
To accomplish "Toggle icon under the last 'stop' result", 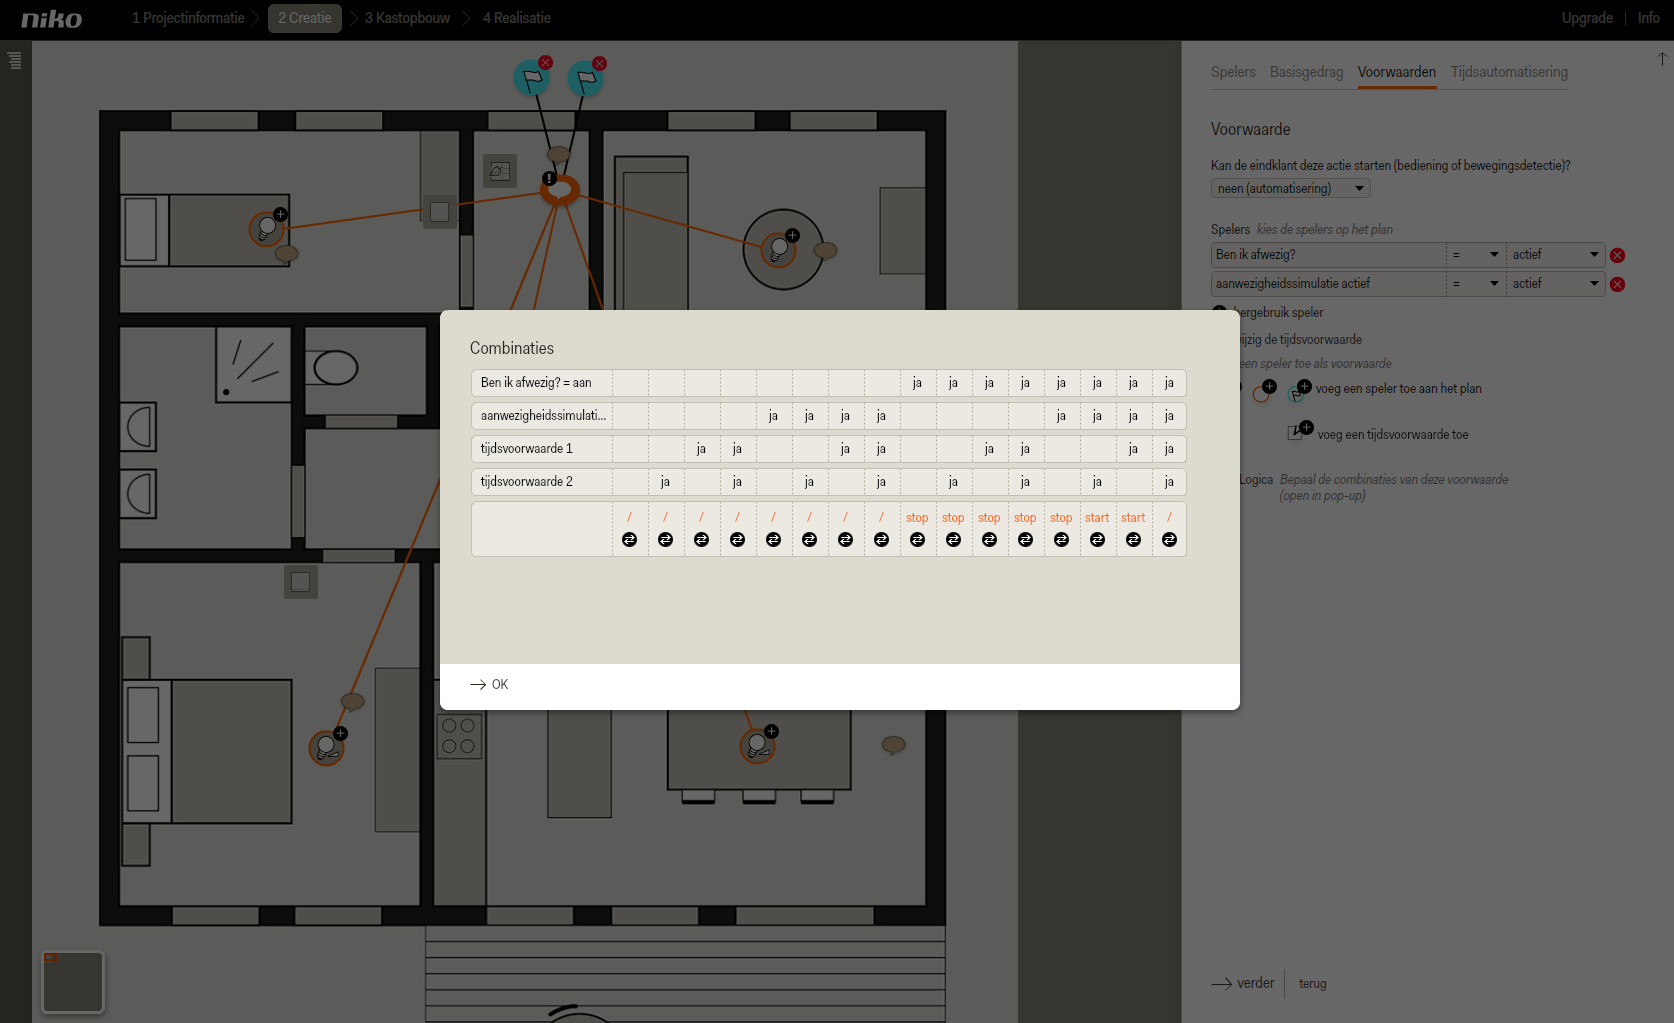I will [x=1061, y=540].
